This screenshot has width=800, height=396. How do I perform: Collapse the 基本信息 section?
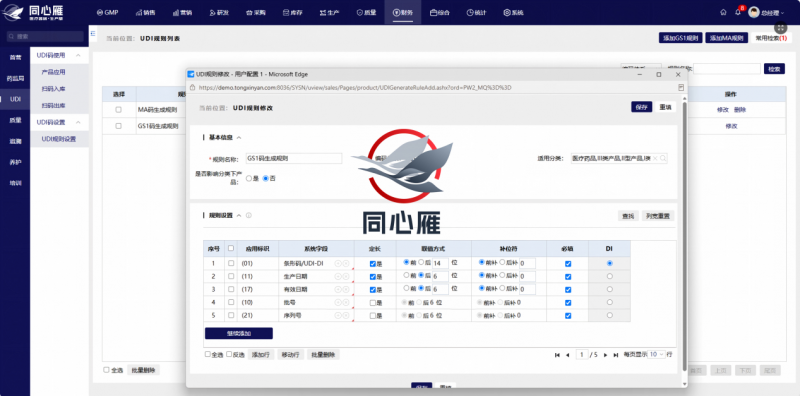(239, 138)
